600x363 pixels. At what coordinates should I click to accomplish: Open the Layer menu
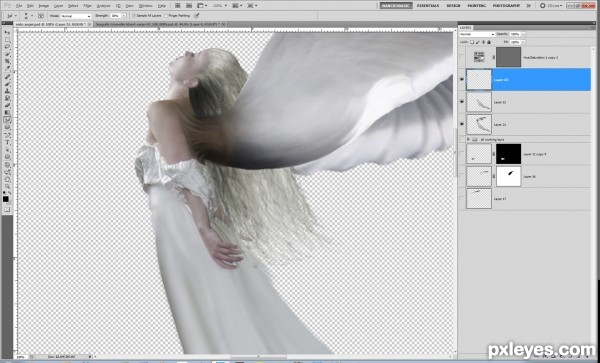coord(59,6)
